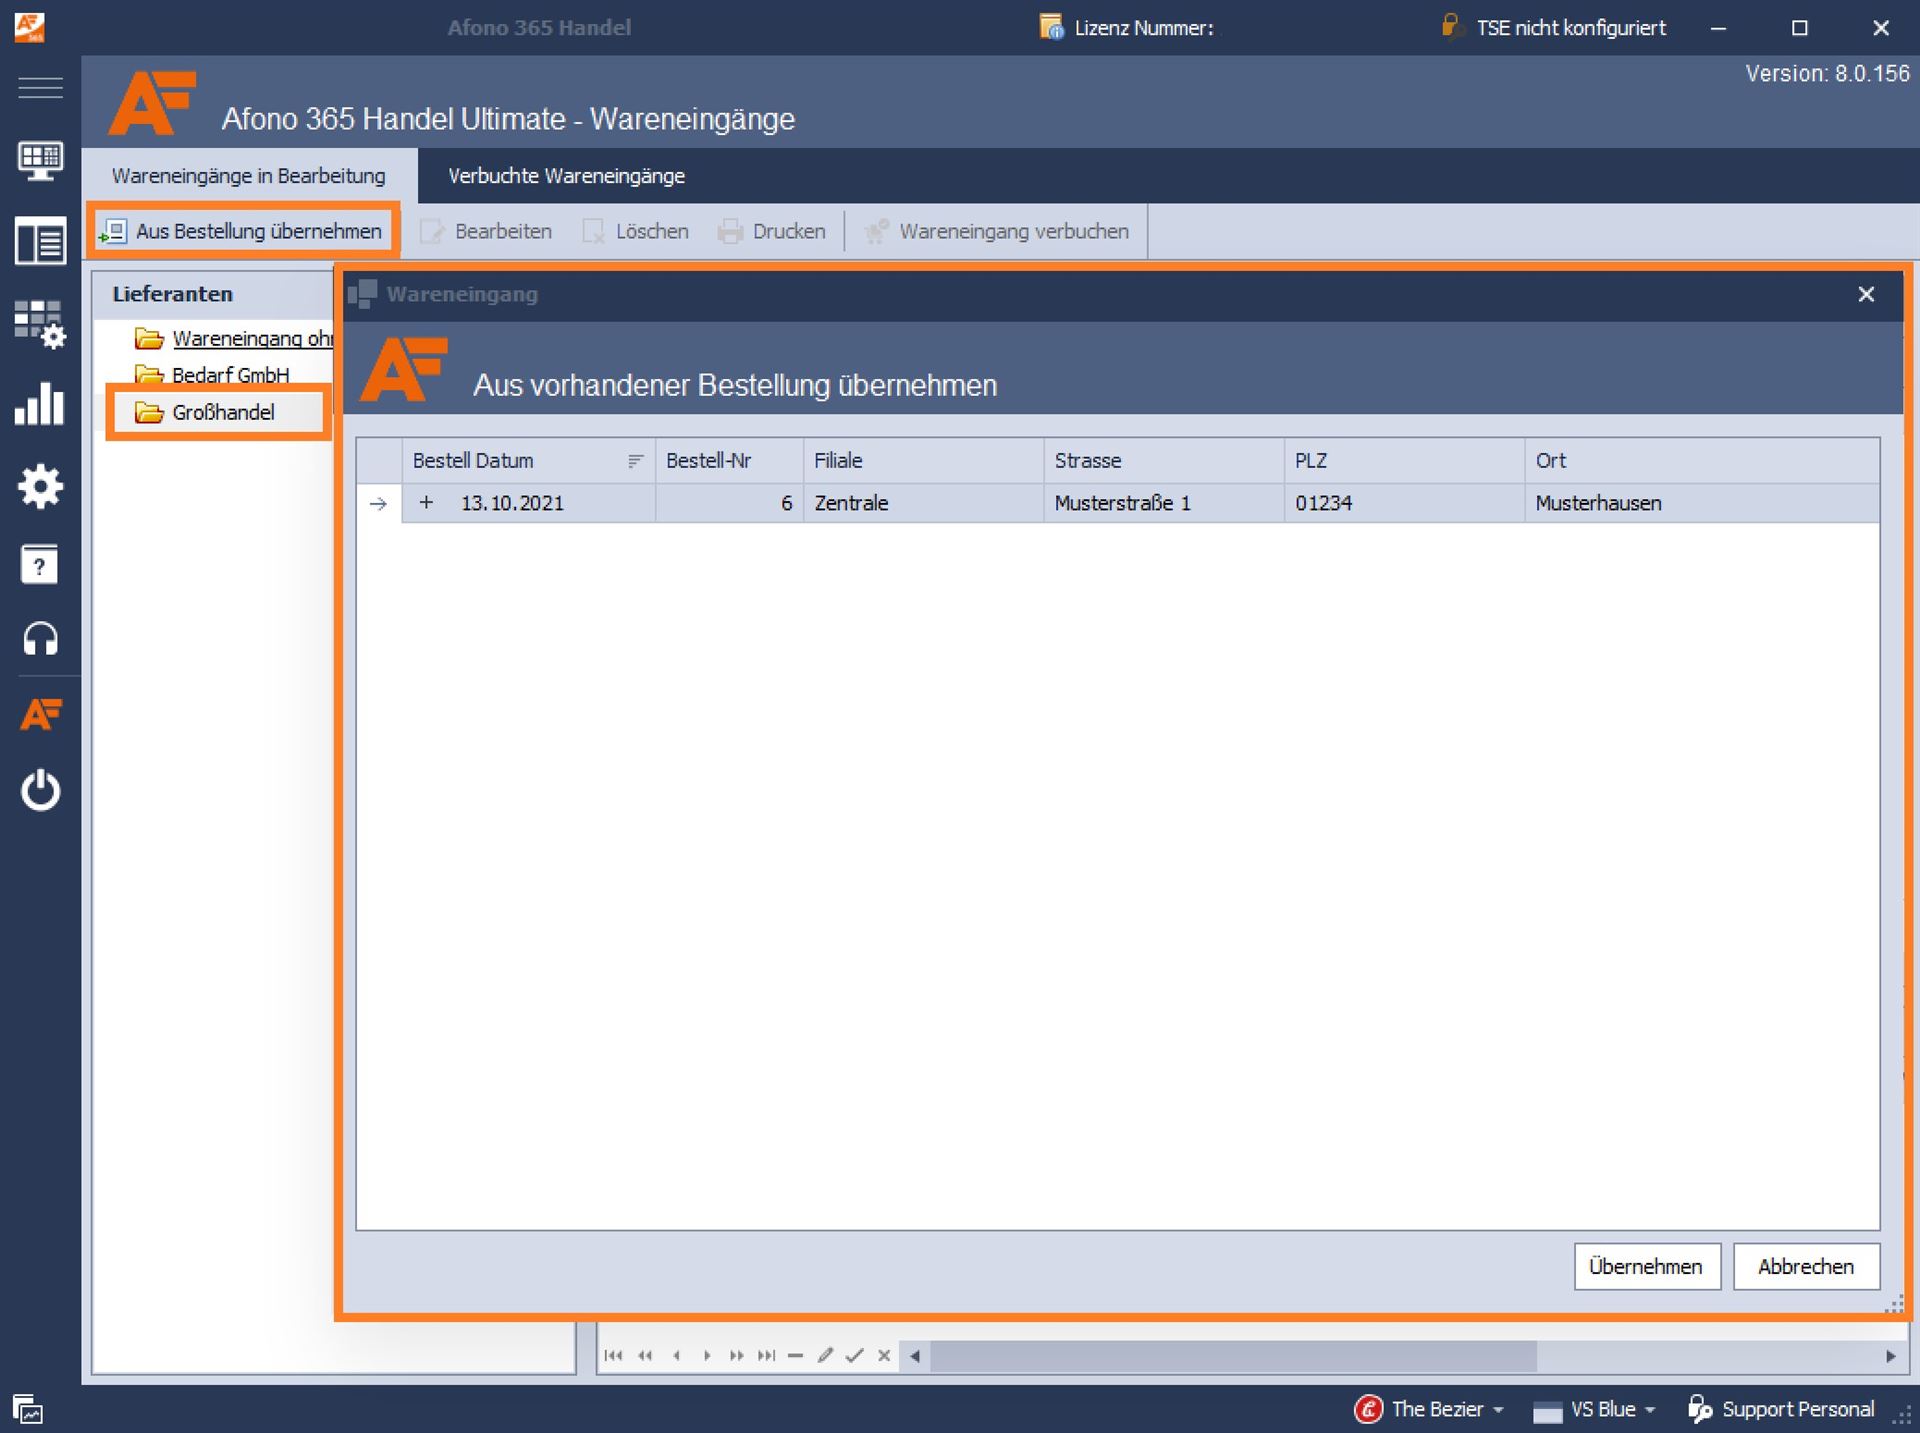Go to previous page in navigator
This screenshot has height=1433, width=1920.
coord(645,1356)
